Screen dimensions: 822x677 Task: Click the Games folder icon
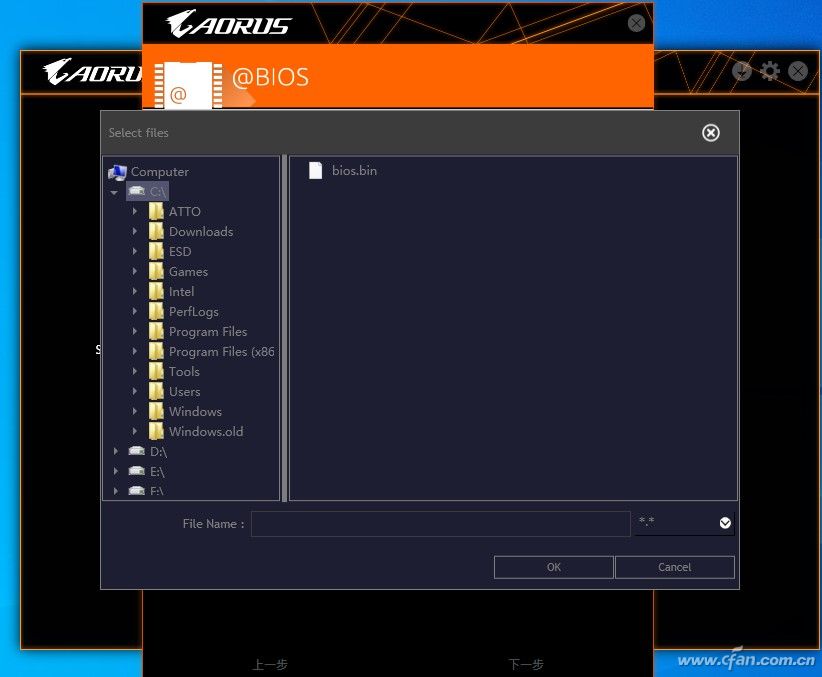[x=156, y=271]
